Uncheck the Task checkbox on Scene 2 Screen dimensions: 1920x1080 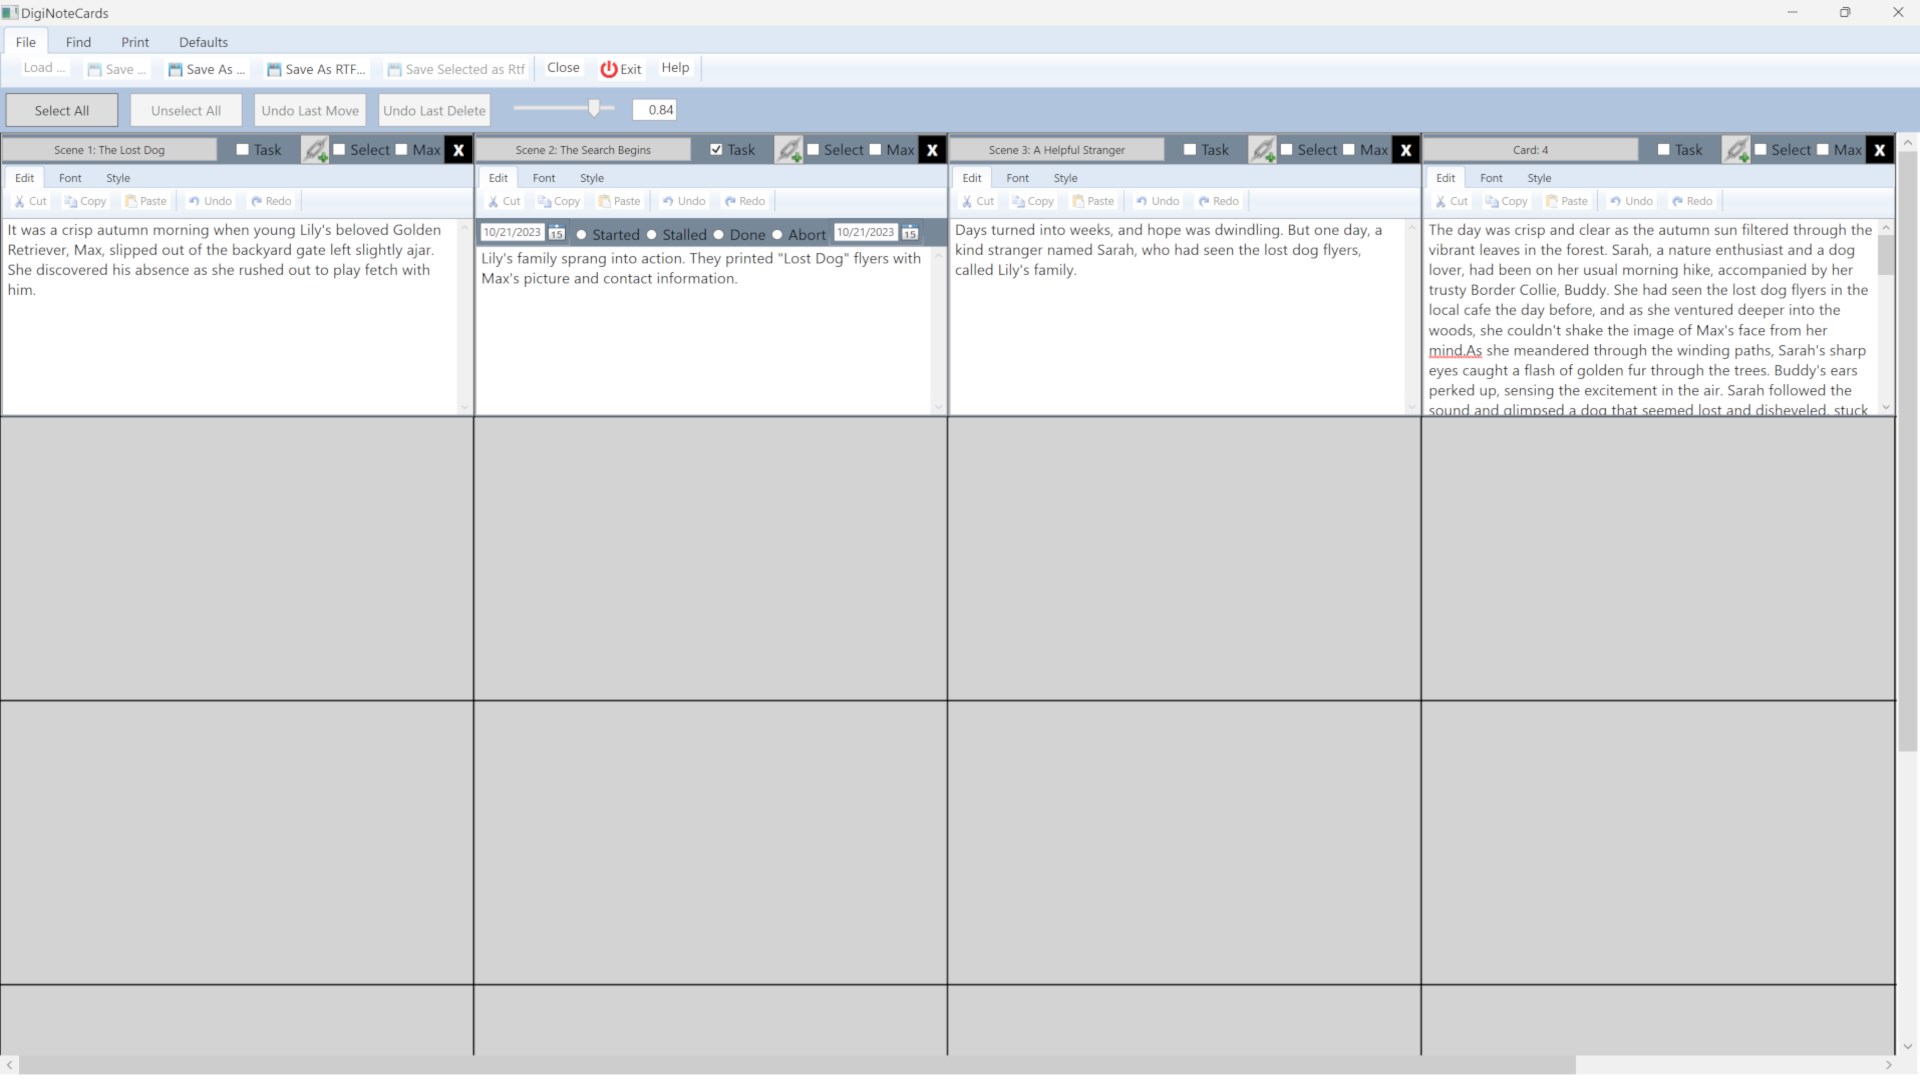coord(716,149)
